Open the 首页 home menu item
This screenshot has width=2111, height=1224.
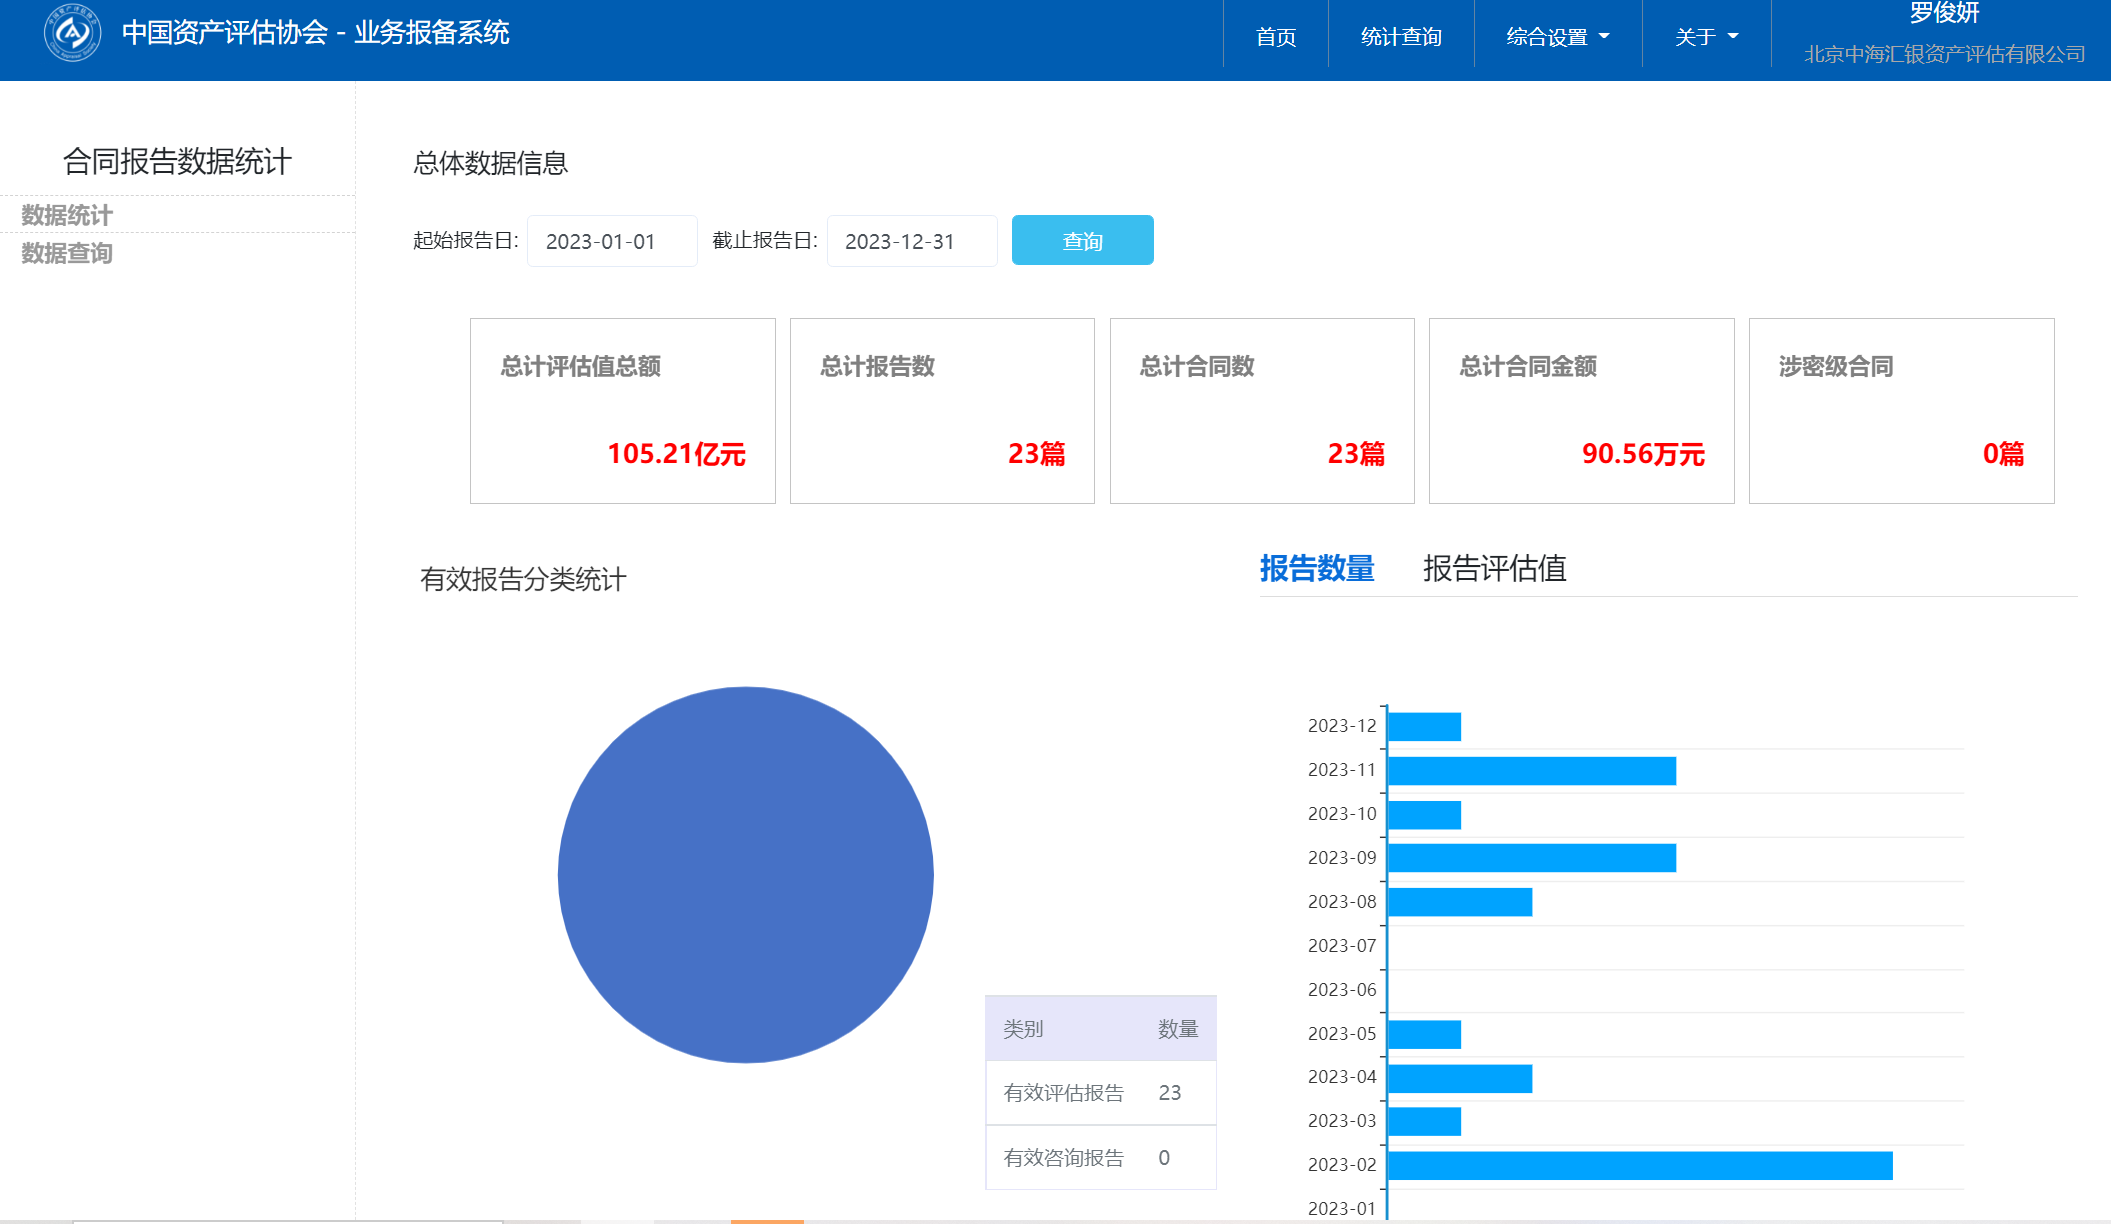point(1275,37)
